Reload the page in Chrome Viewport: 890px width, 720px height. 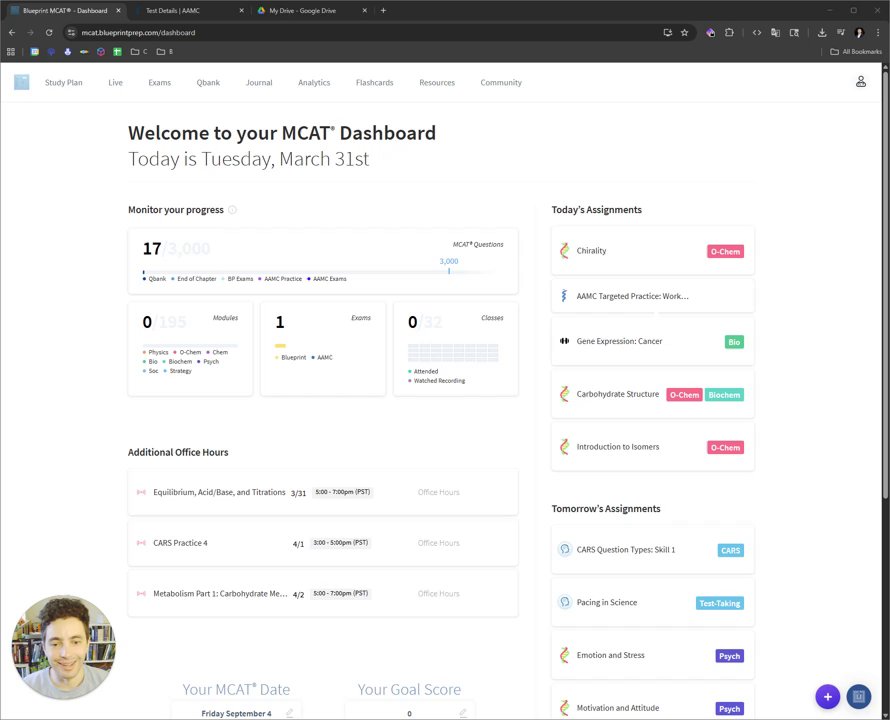49,33
